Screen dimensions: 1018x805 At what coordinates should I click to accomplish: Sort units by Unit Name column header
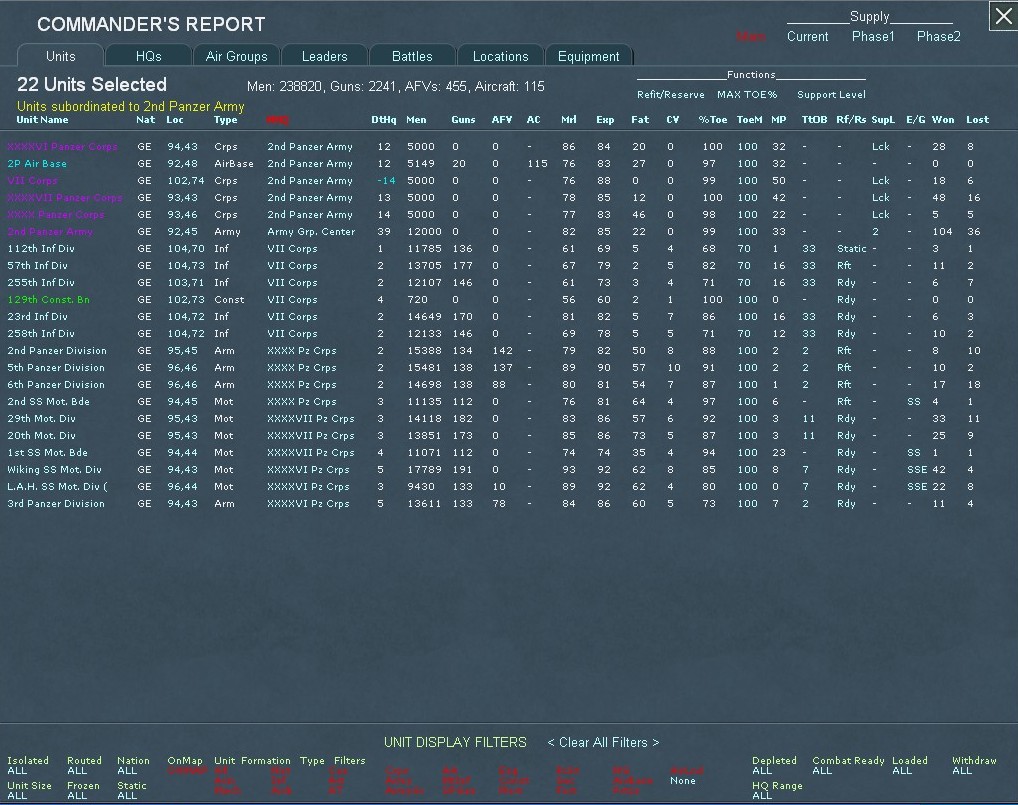pos(42,120)
